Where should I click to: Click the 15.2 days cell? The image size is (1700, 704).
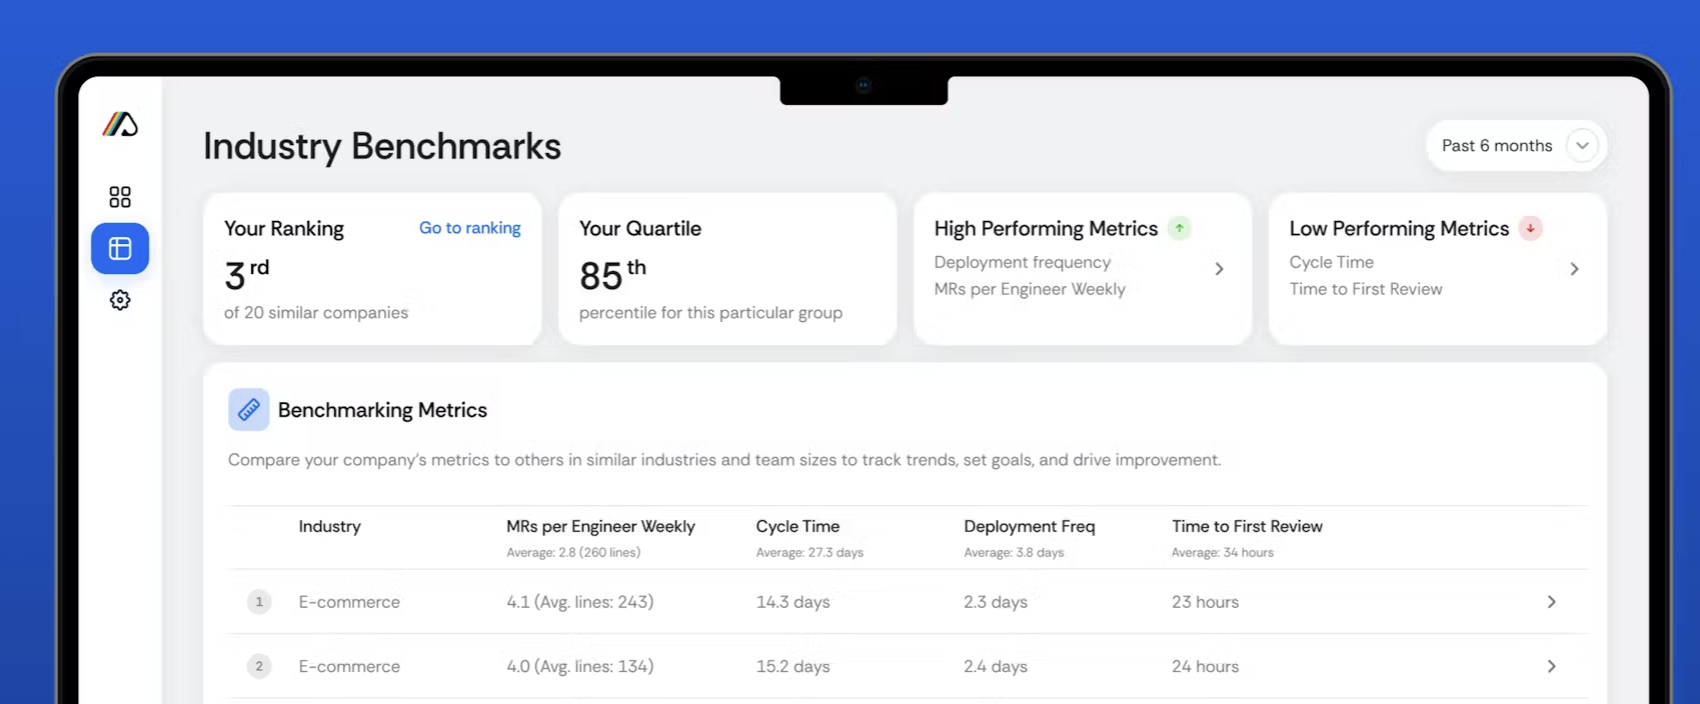pos(793,666)
